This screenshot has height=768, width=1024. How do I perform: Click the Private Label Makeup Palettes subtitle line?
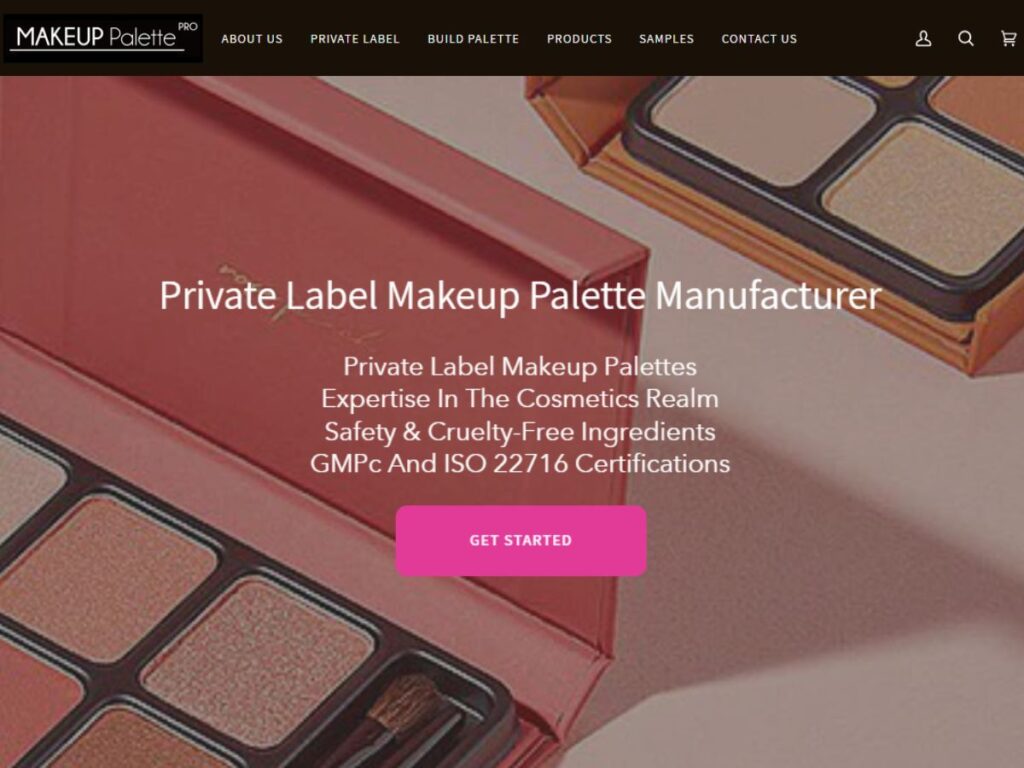(x=520, y=366)
